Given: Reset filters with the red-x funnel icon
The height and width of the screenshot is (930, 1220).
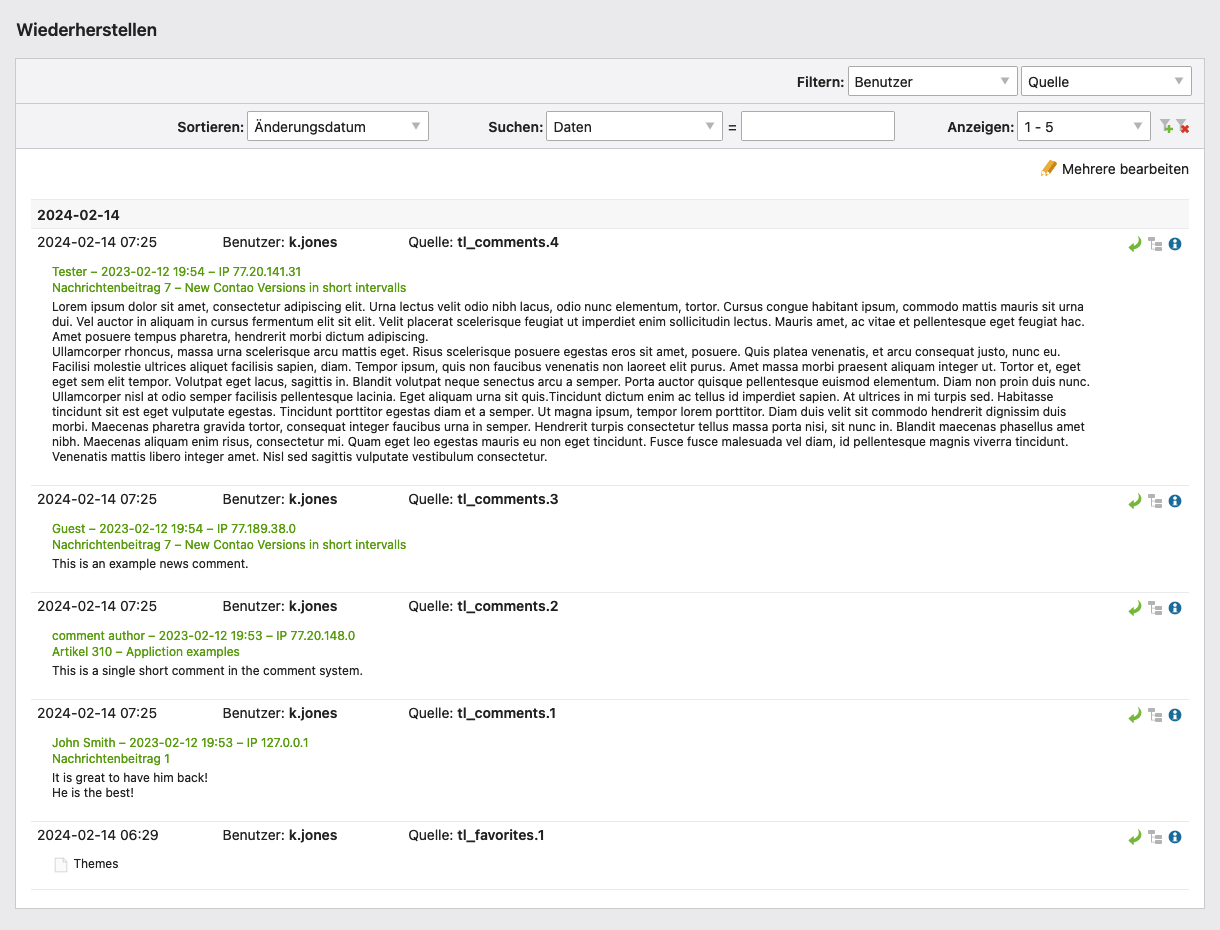Looking at the screenshot, I should click(x=1183, y=127).
